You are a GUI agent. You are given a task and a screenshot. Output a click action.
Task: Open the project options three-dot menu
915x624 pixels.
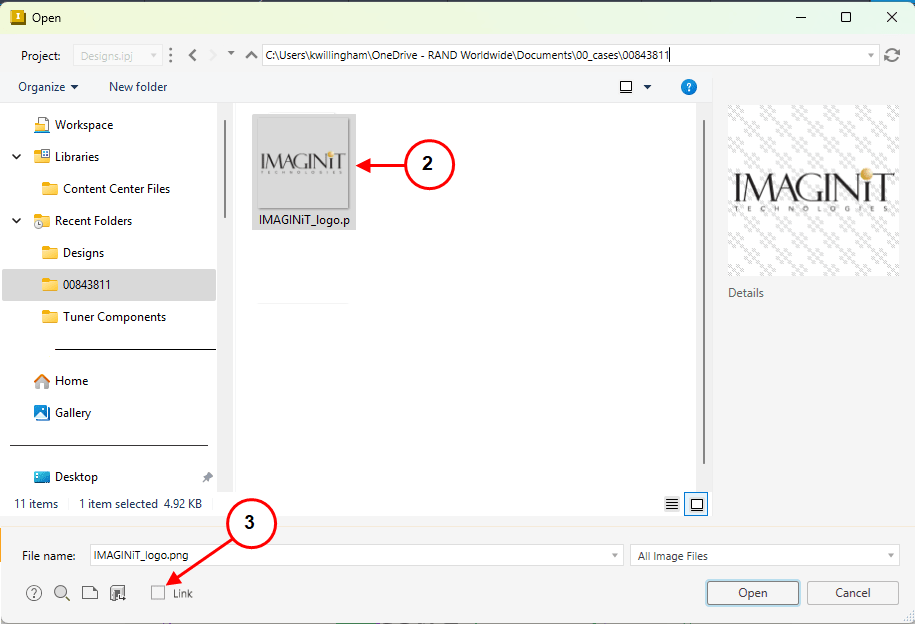pyautogui.click(x=170, y=55)
